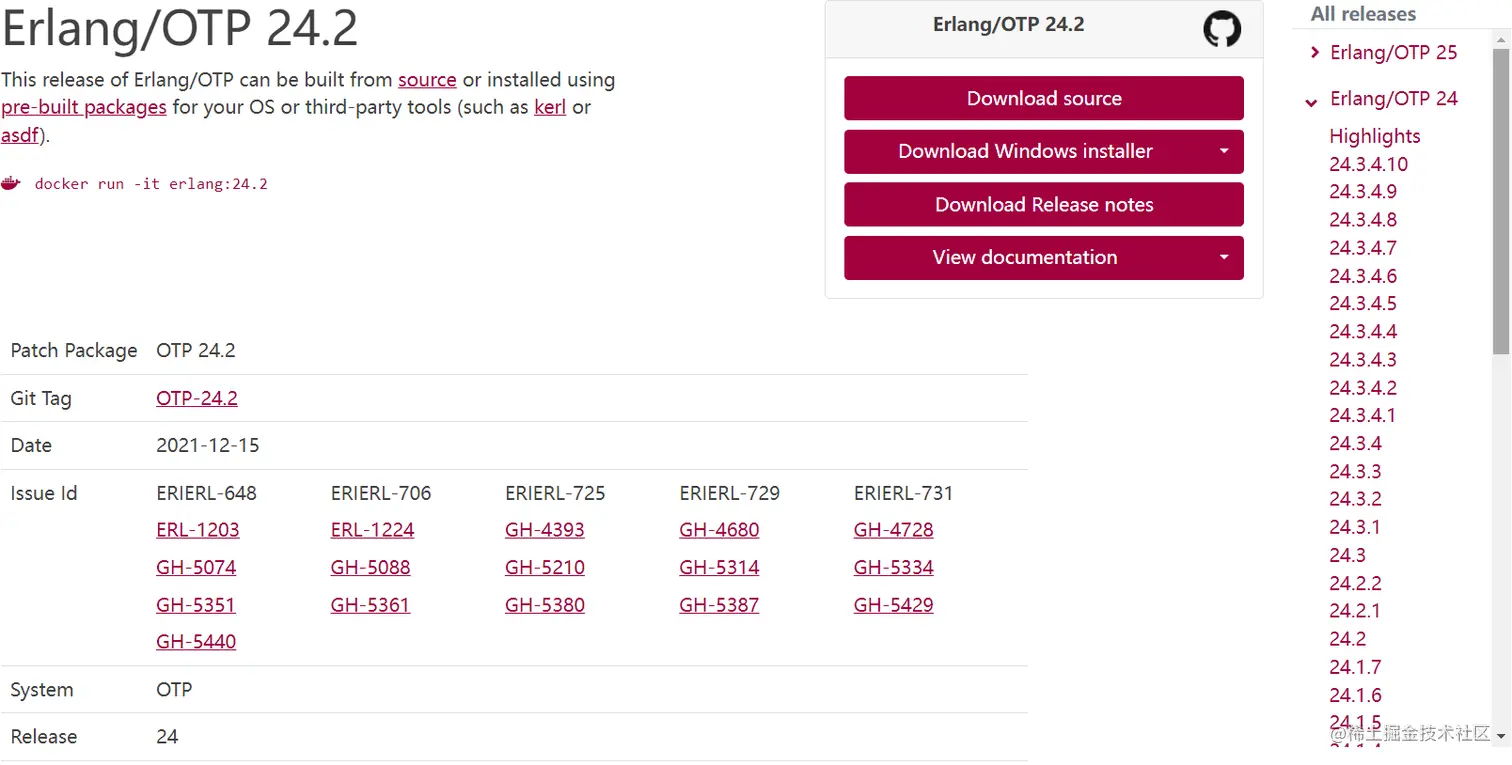1512x765 pixels.
Task: Follow the source link
Action: coord(427,80)
